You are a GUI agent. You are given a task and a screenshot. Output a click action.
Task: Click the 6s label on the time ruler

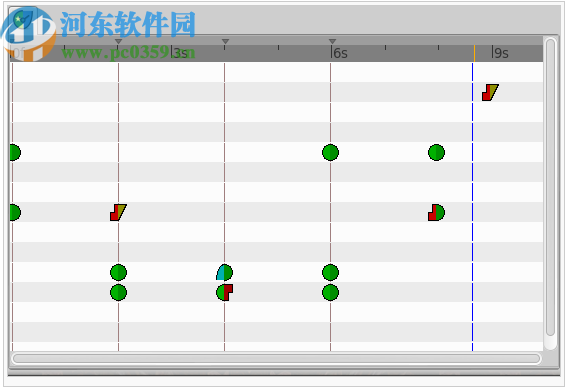339,53
